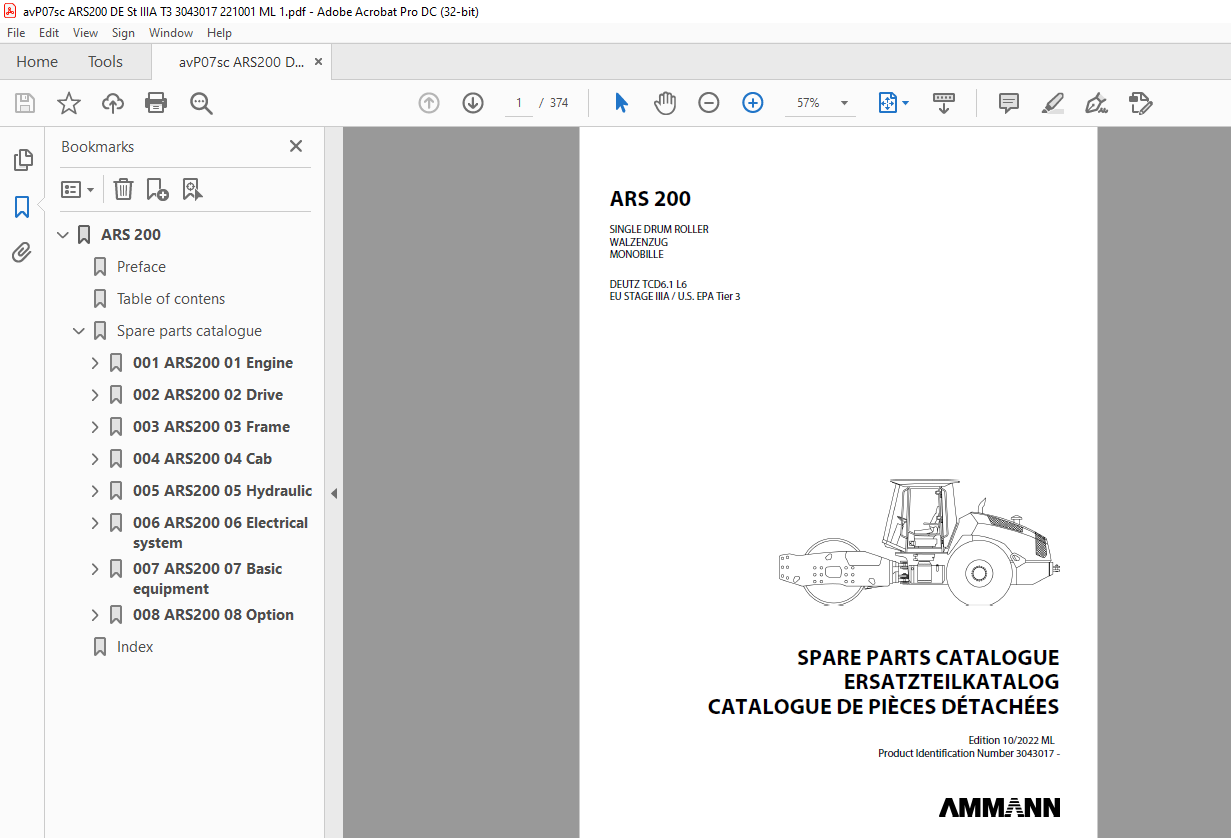The image size is (1231, 838).
Task: Print the document
Action: (x=156, y=103)
